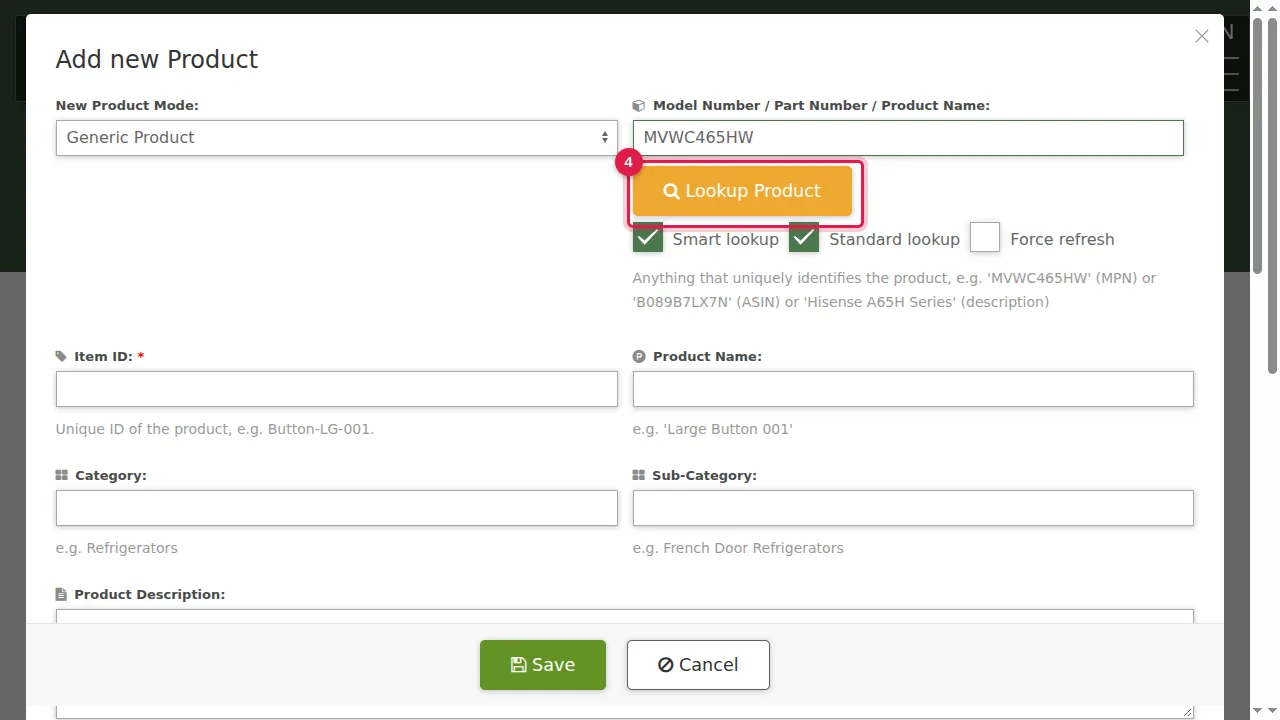Click the document icon beside Product Description
Screen dimensions: 1280x720
61,594
